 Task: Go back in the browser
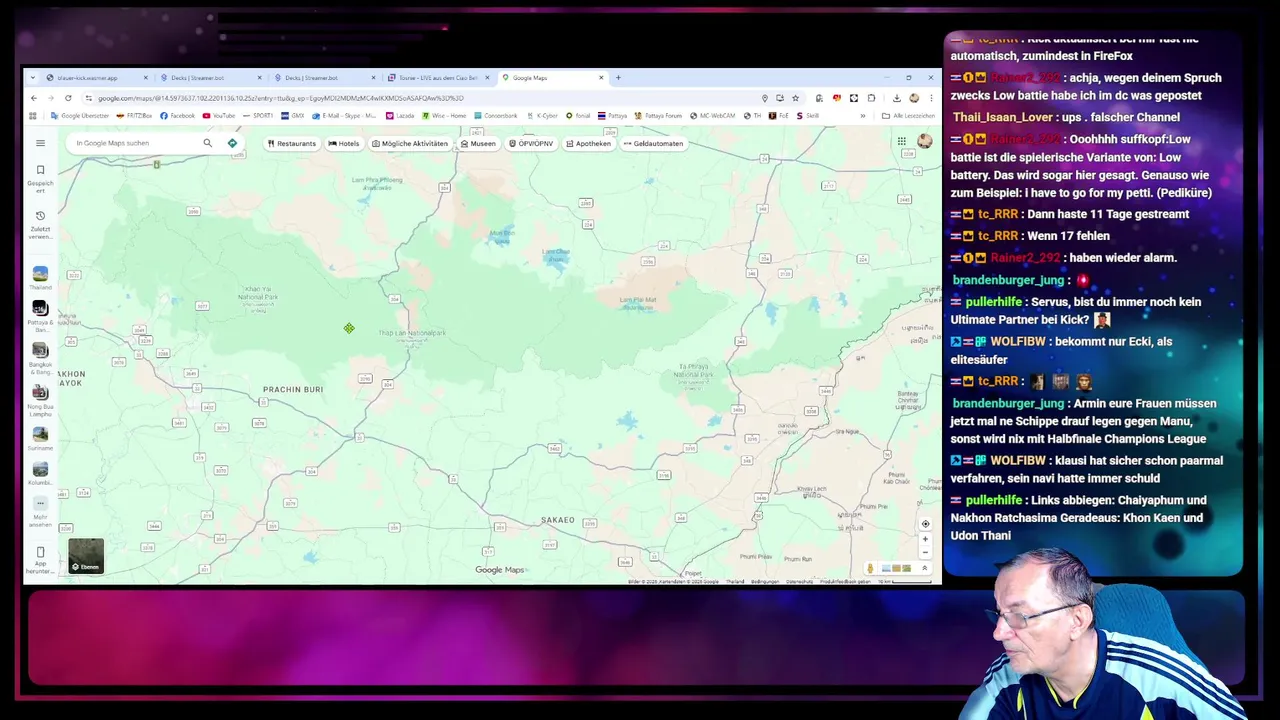click(33, 98)
